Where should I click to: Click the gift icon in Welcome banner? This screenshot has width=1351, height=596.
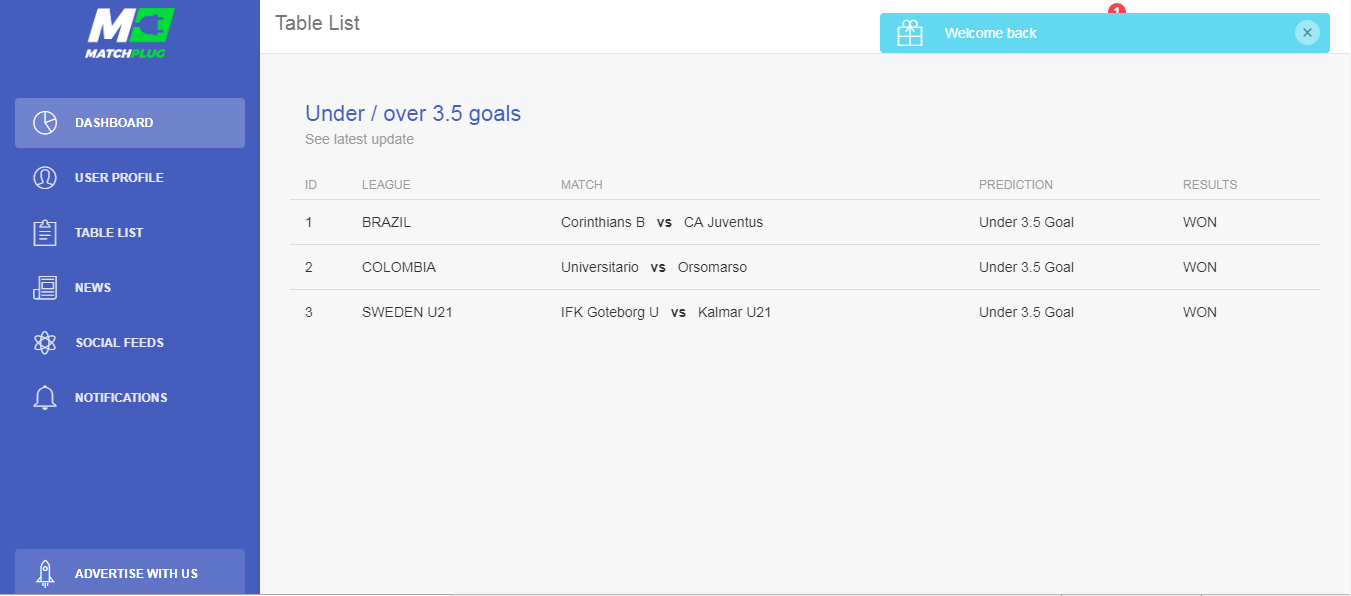point(910,33)
